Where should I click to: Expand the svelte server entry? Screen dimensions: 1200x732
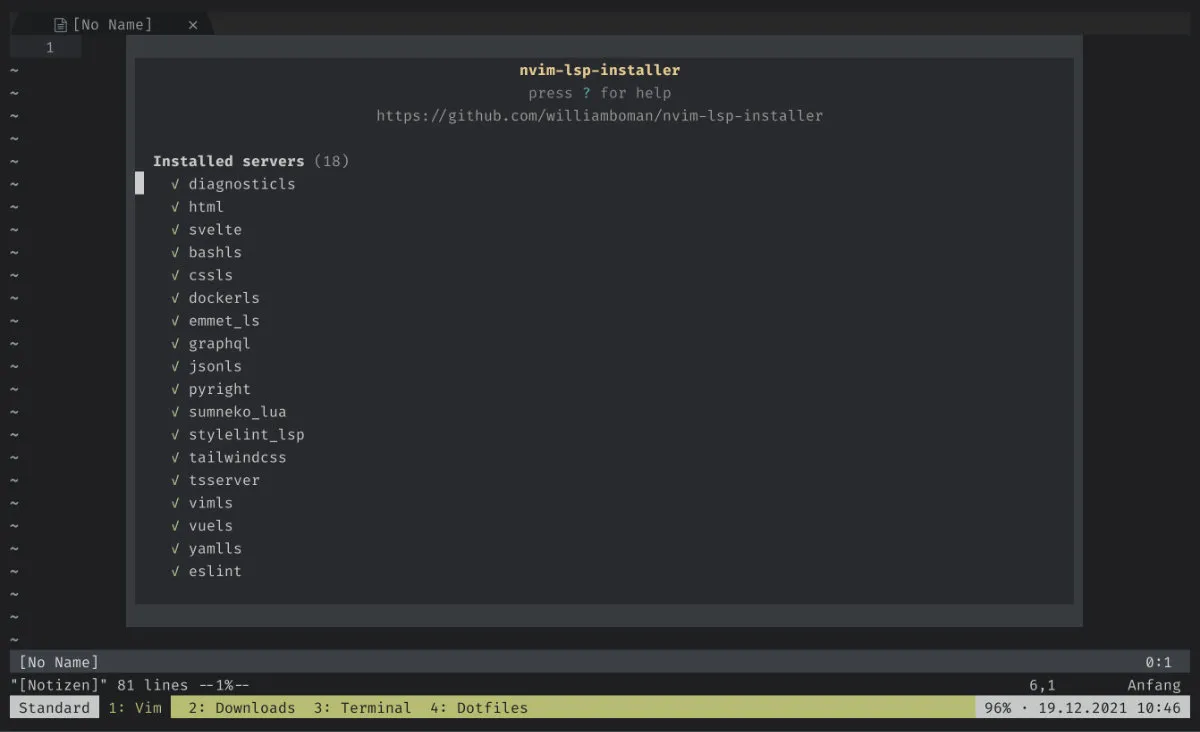click(x=215, y=230)
